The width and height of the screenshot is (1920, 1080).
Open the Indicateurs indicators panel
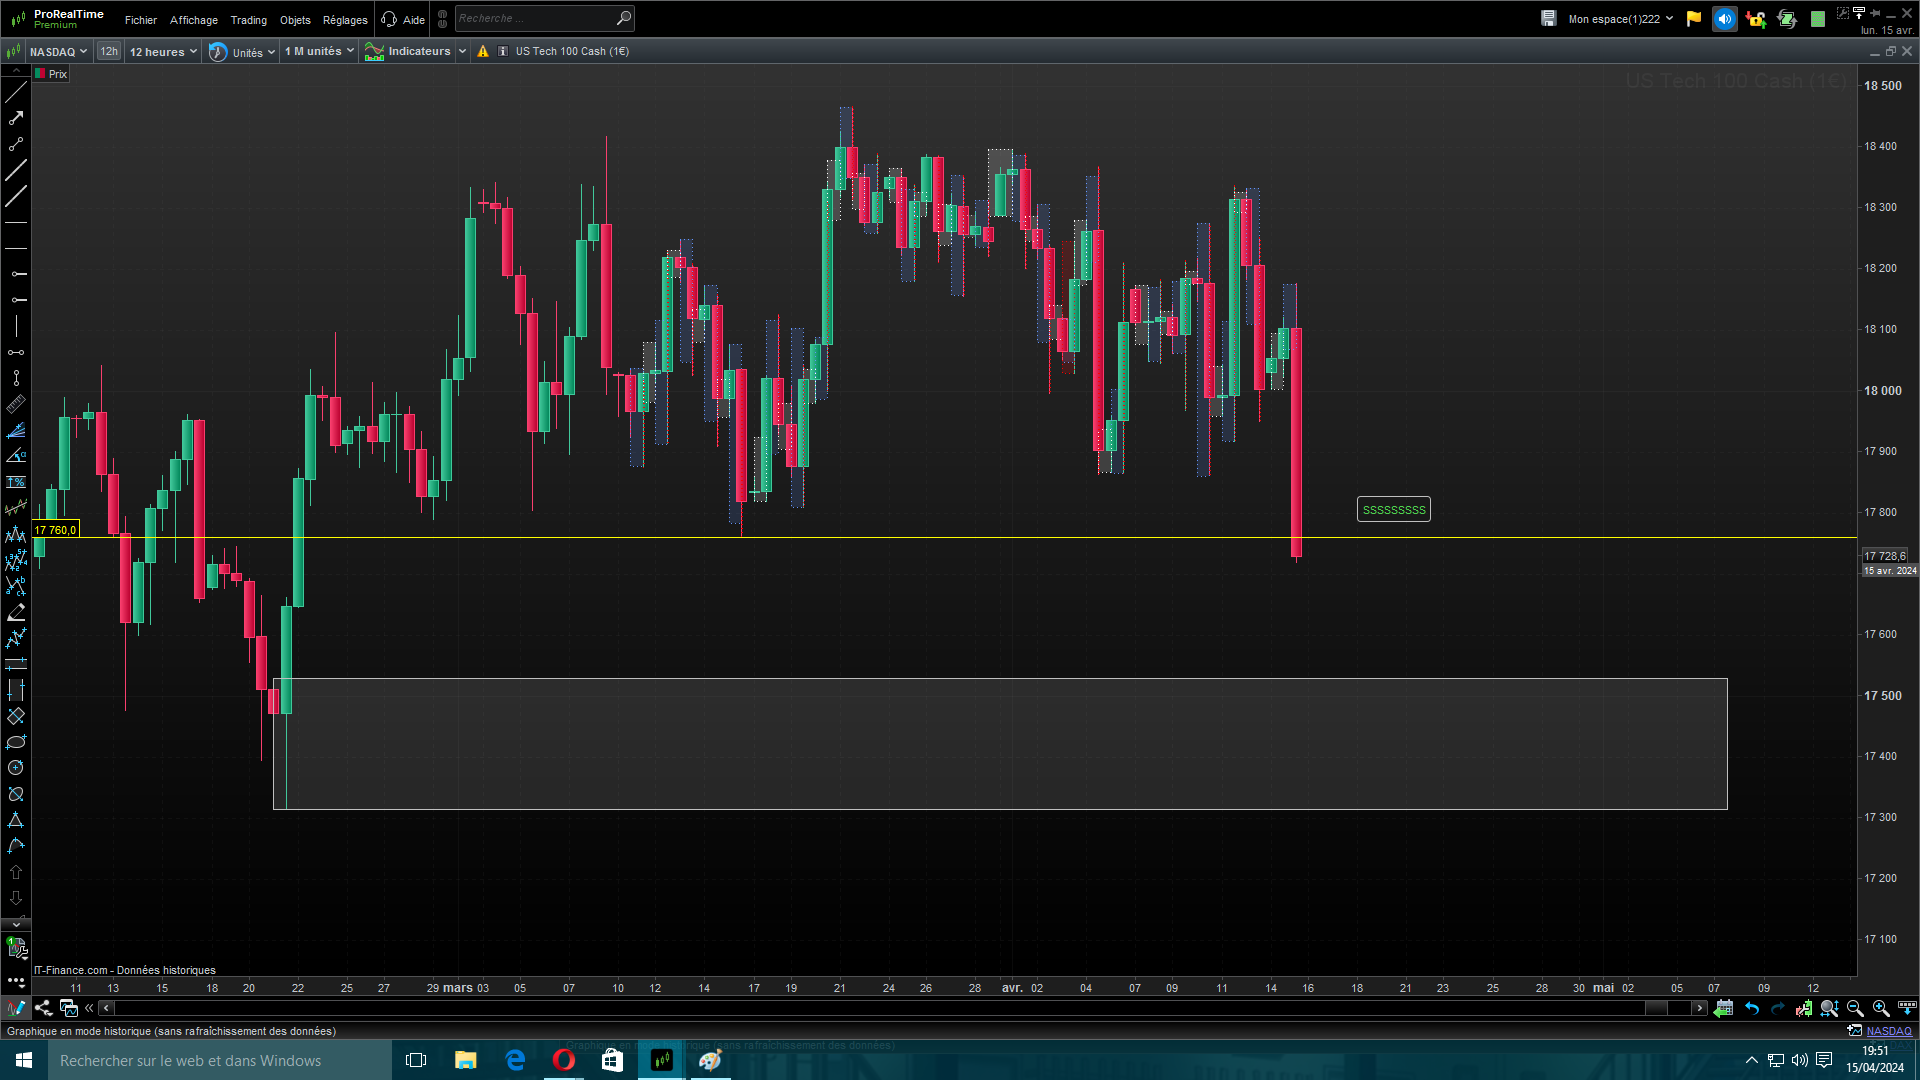tap(409, 51)
